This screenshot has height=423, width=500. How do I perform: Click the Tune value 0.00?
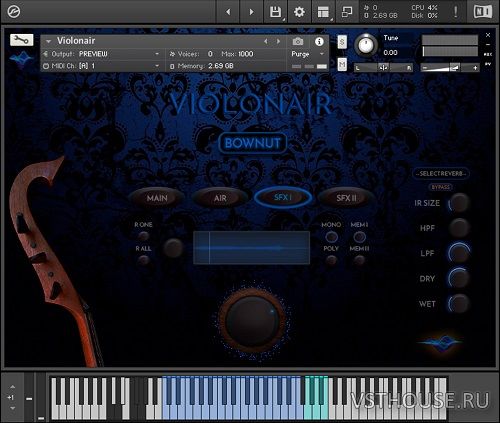390,53
